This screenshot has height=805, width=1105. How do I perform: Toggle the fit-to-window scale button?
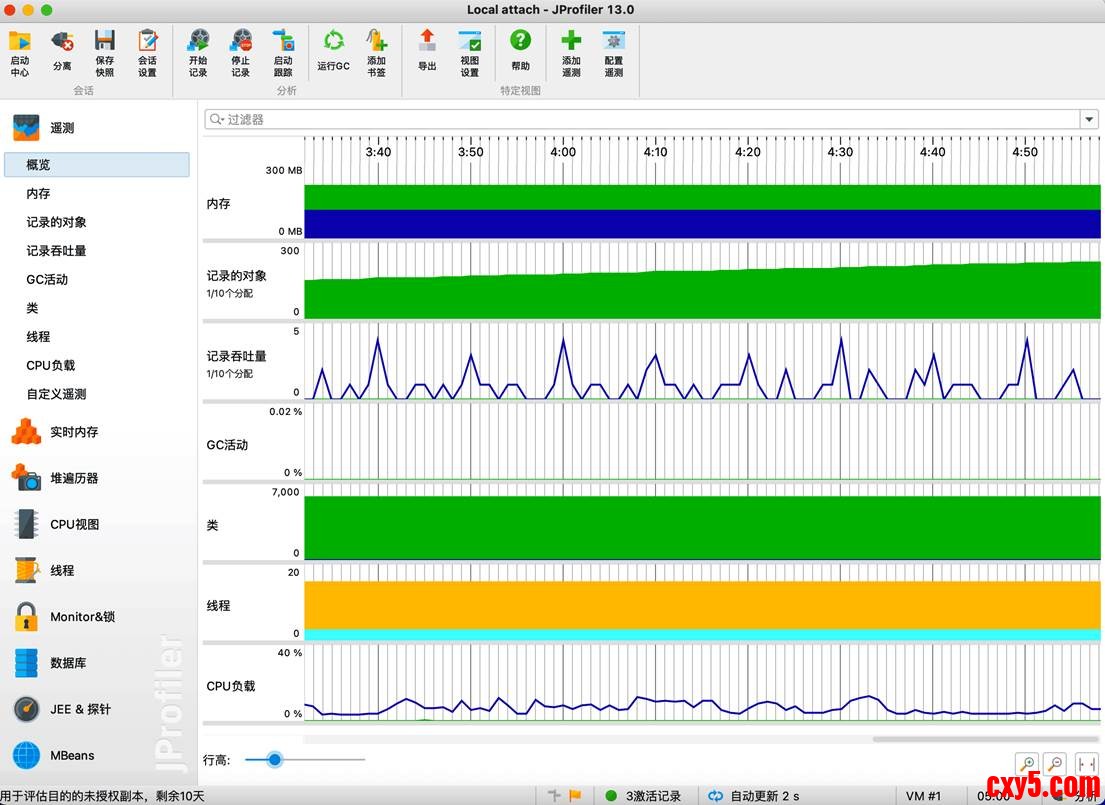[x=1085, y=763]
